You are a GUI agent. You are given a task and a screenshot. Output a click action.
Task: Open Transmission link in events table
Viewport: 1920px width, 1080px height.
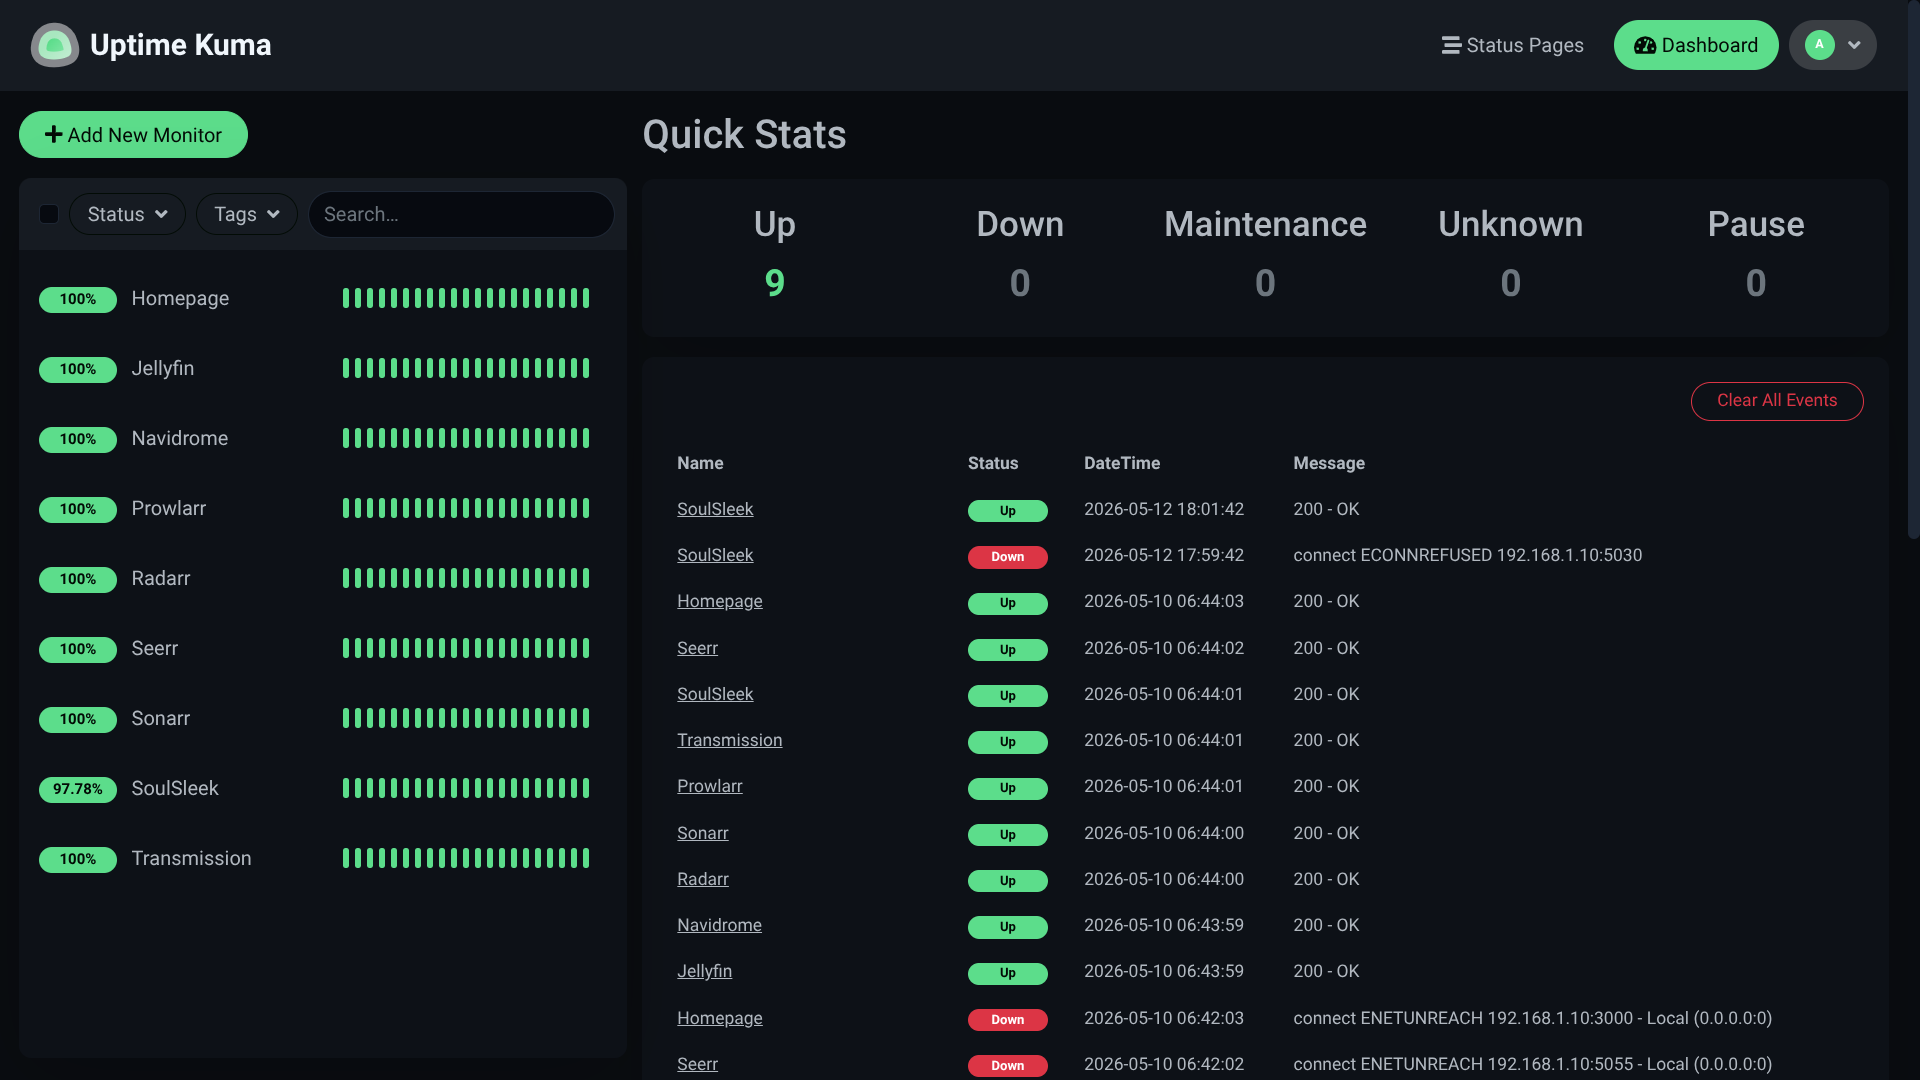click(730, 740)
